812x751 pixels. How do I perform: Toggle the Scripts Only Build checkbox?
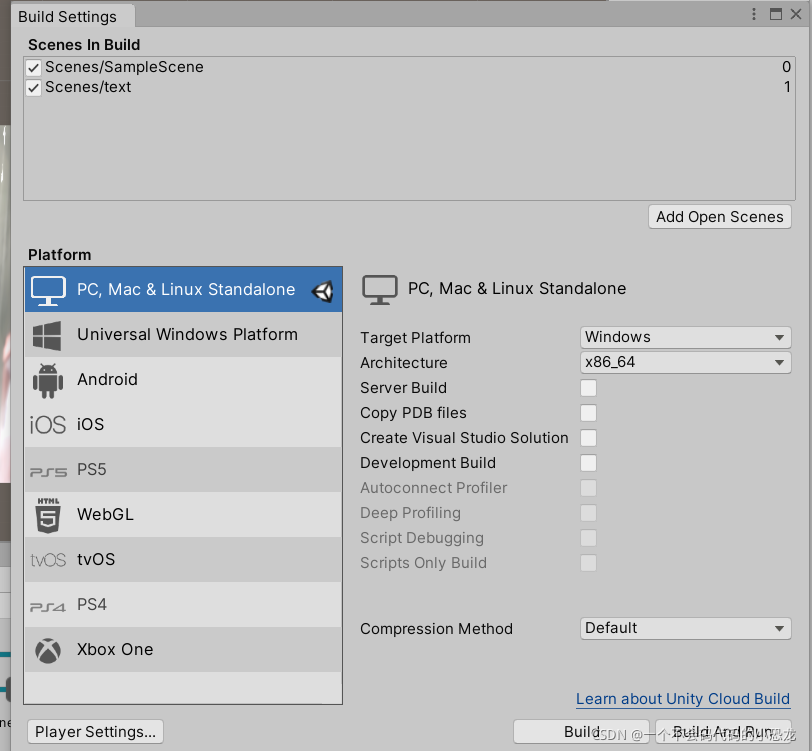pos(588,562)
